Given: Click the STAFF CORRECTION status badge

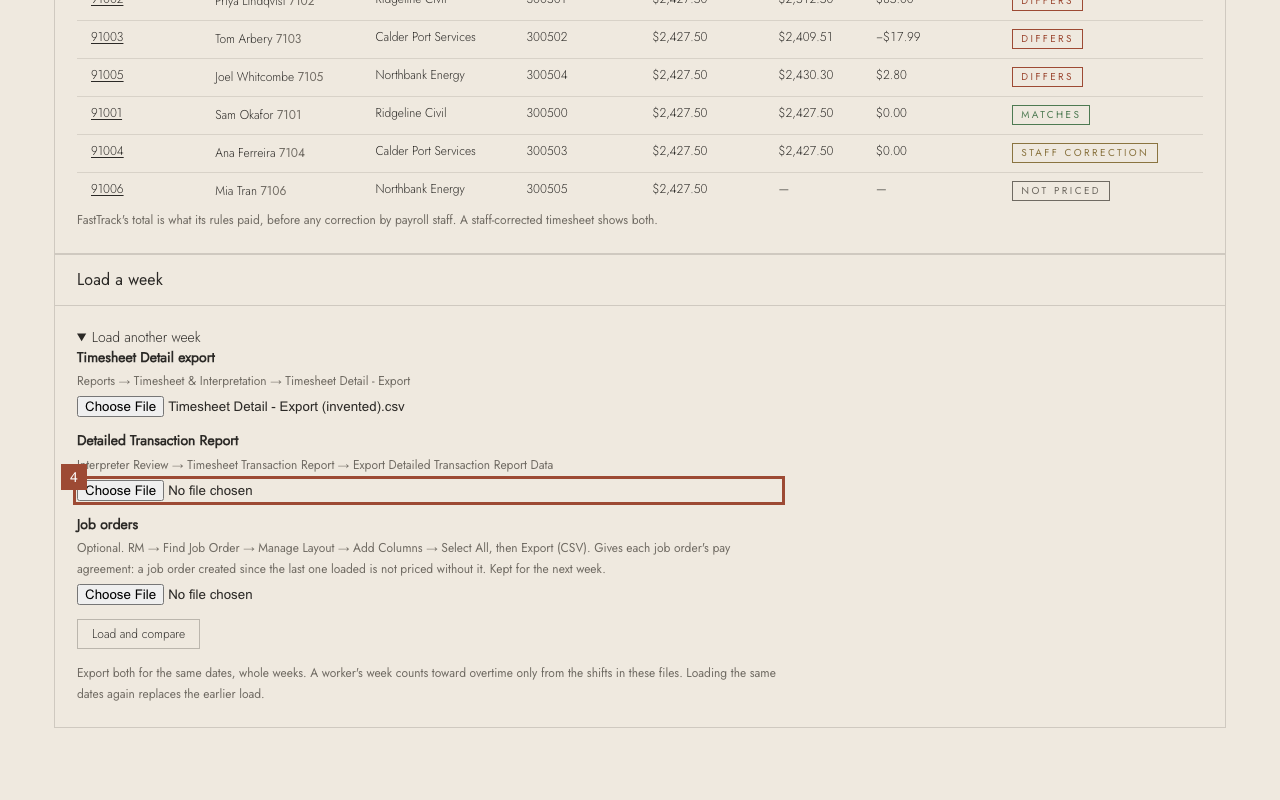Looking at the screenshot, I should pyautogui.click(x=1085, y=153).
